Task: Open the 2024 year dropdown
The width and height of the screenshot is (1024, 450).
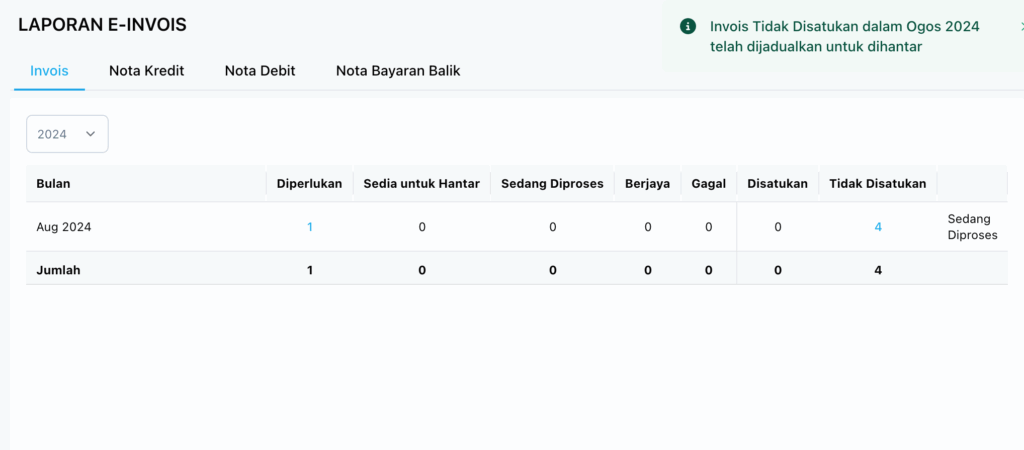Action: pyautogui.click(x=66, y=134)
